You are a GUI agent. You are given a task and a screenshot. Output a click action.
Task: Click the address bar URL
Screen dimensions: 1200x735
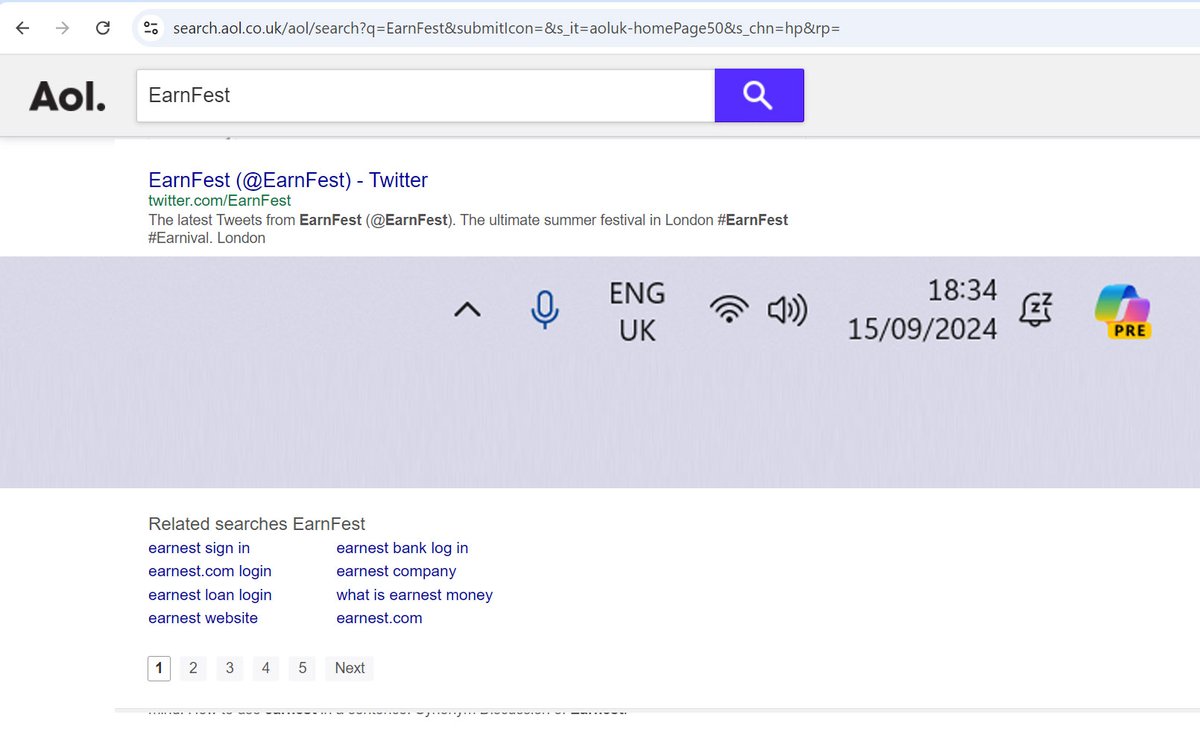click(x=506, y=28)
